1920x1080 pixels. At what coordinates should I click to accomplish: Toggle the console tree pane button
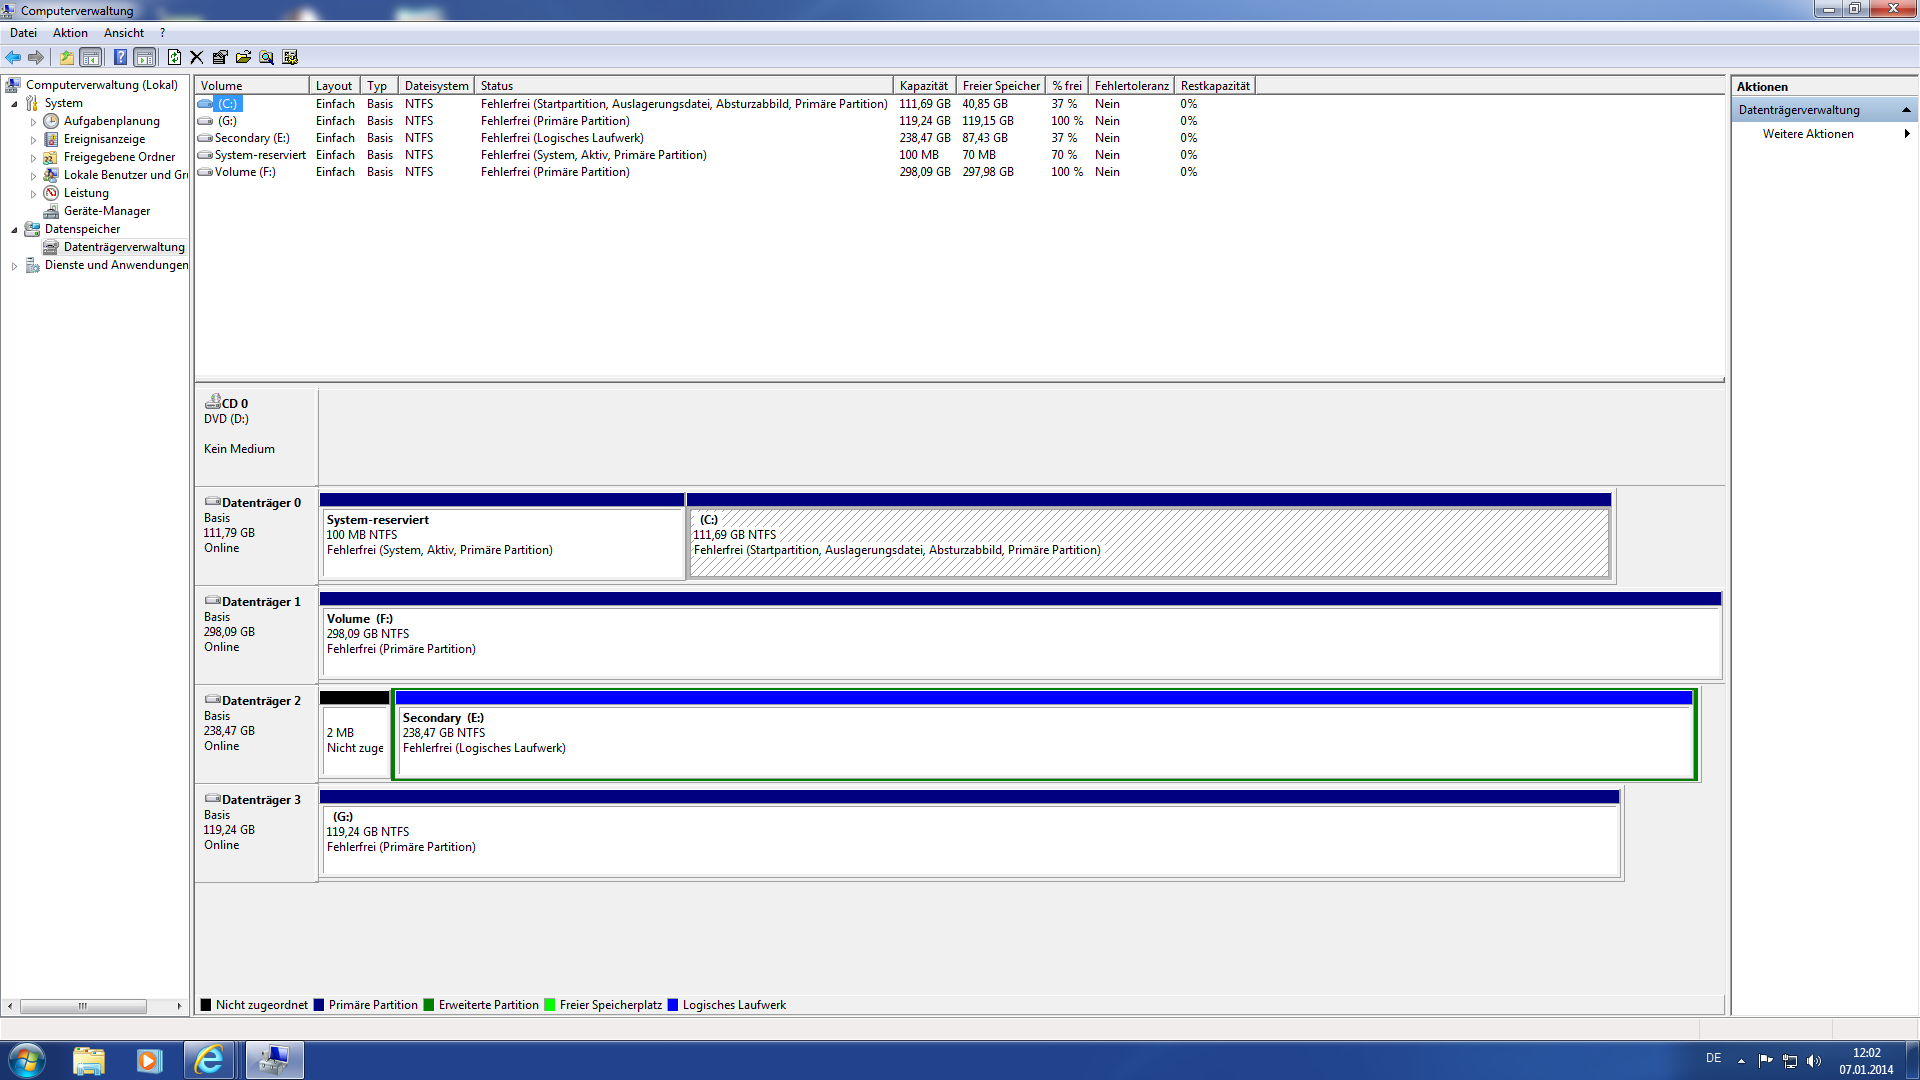click(90, 57)
